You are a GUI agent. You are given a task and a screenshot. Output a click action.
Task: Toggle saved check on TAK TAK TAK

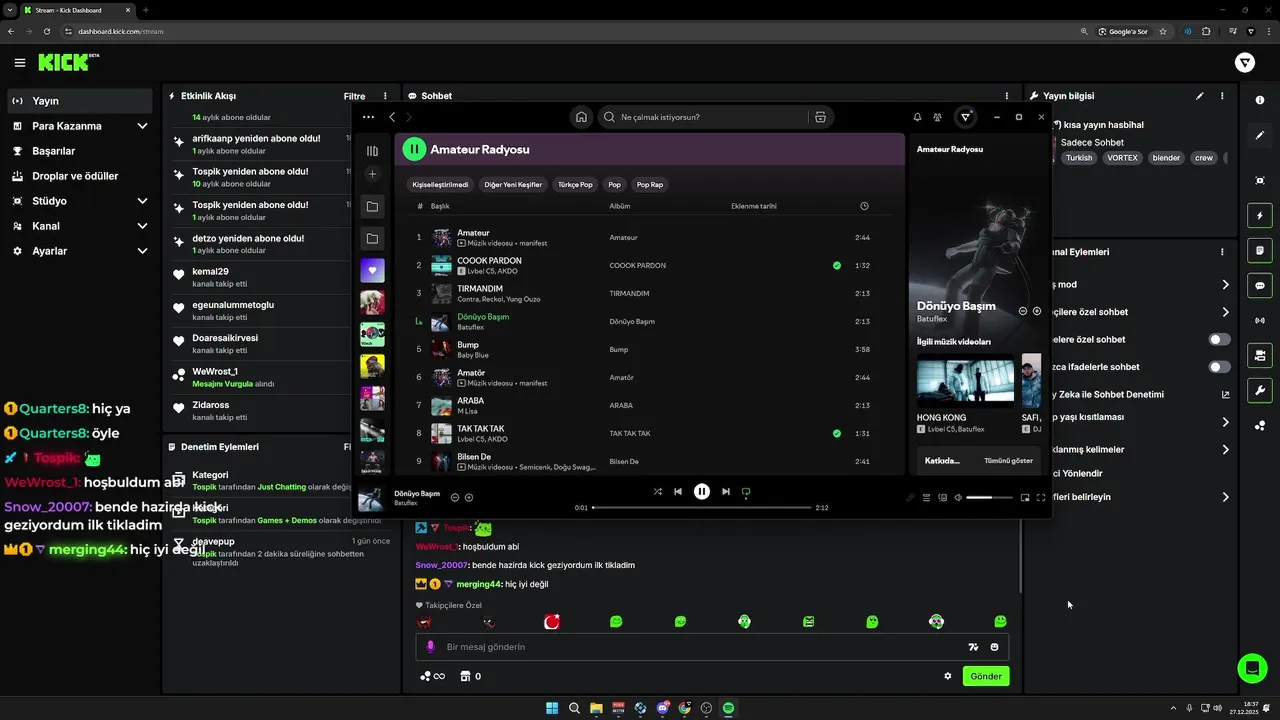[837, 434]
